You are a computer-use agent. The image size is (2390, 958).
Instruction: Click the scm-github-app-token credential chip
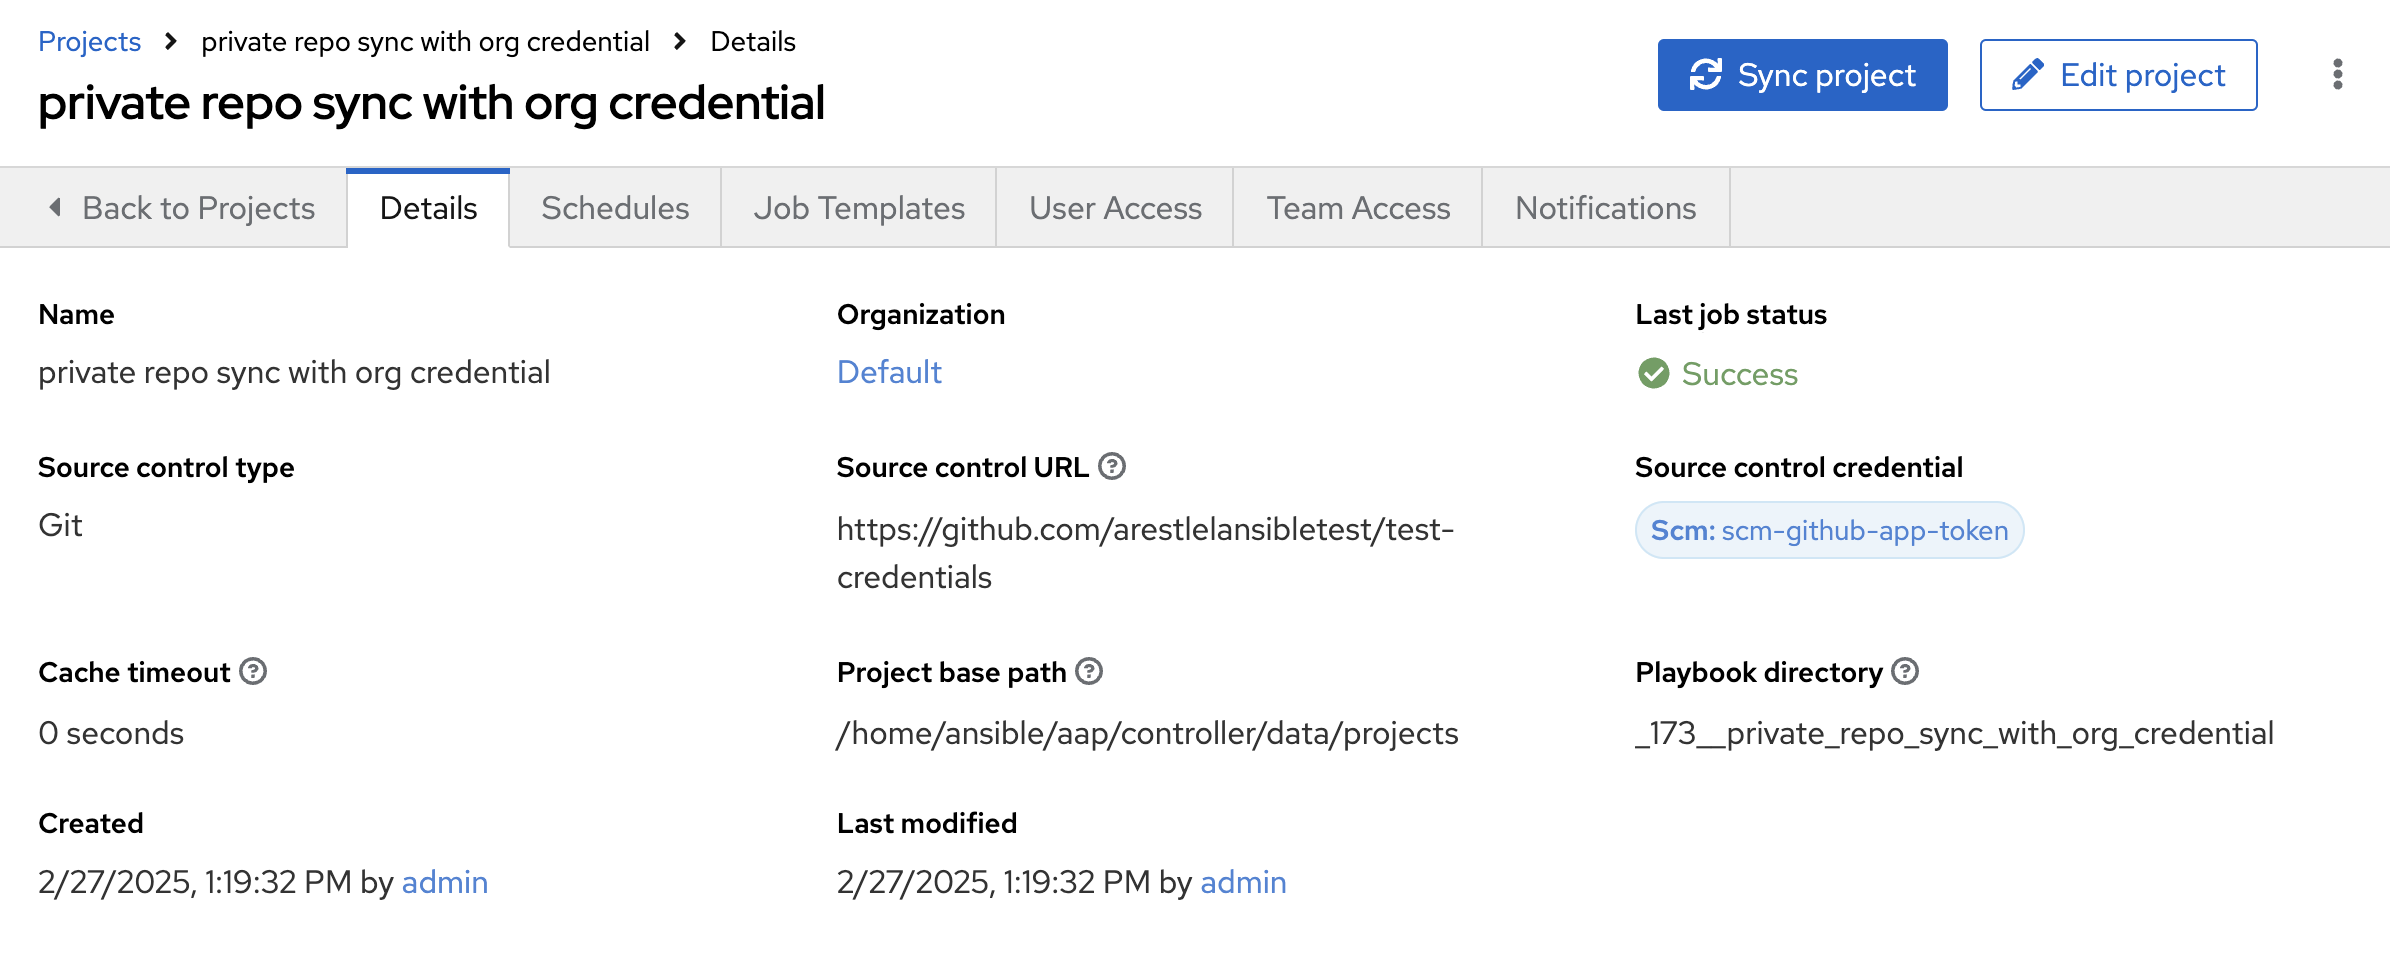click(1829, 530)
